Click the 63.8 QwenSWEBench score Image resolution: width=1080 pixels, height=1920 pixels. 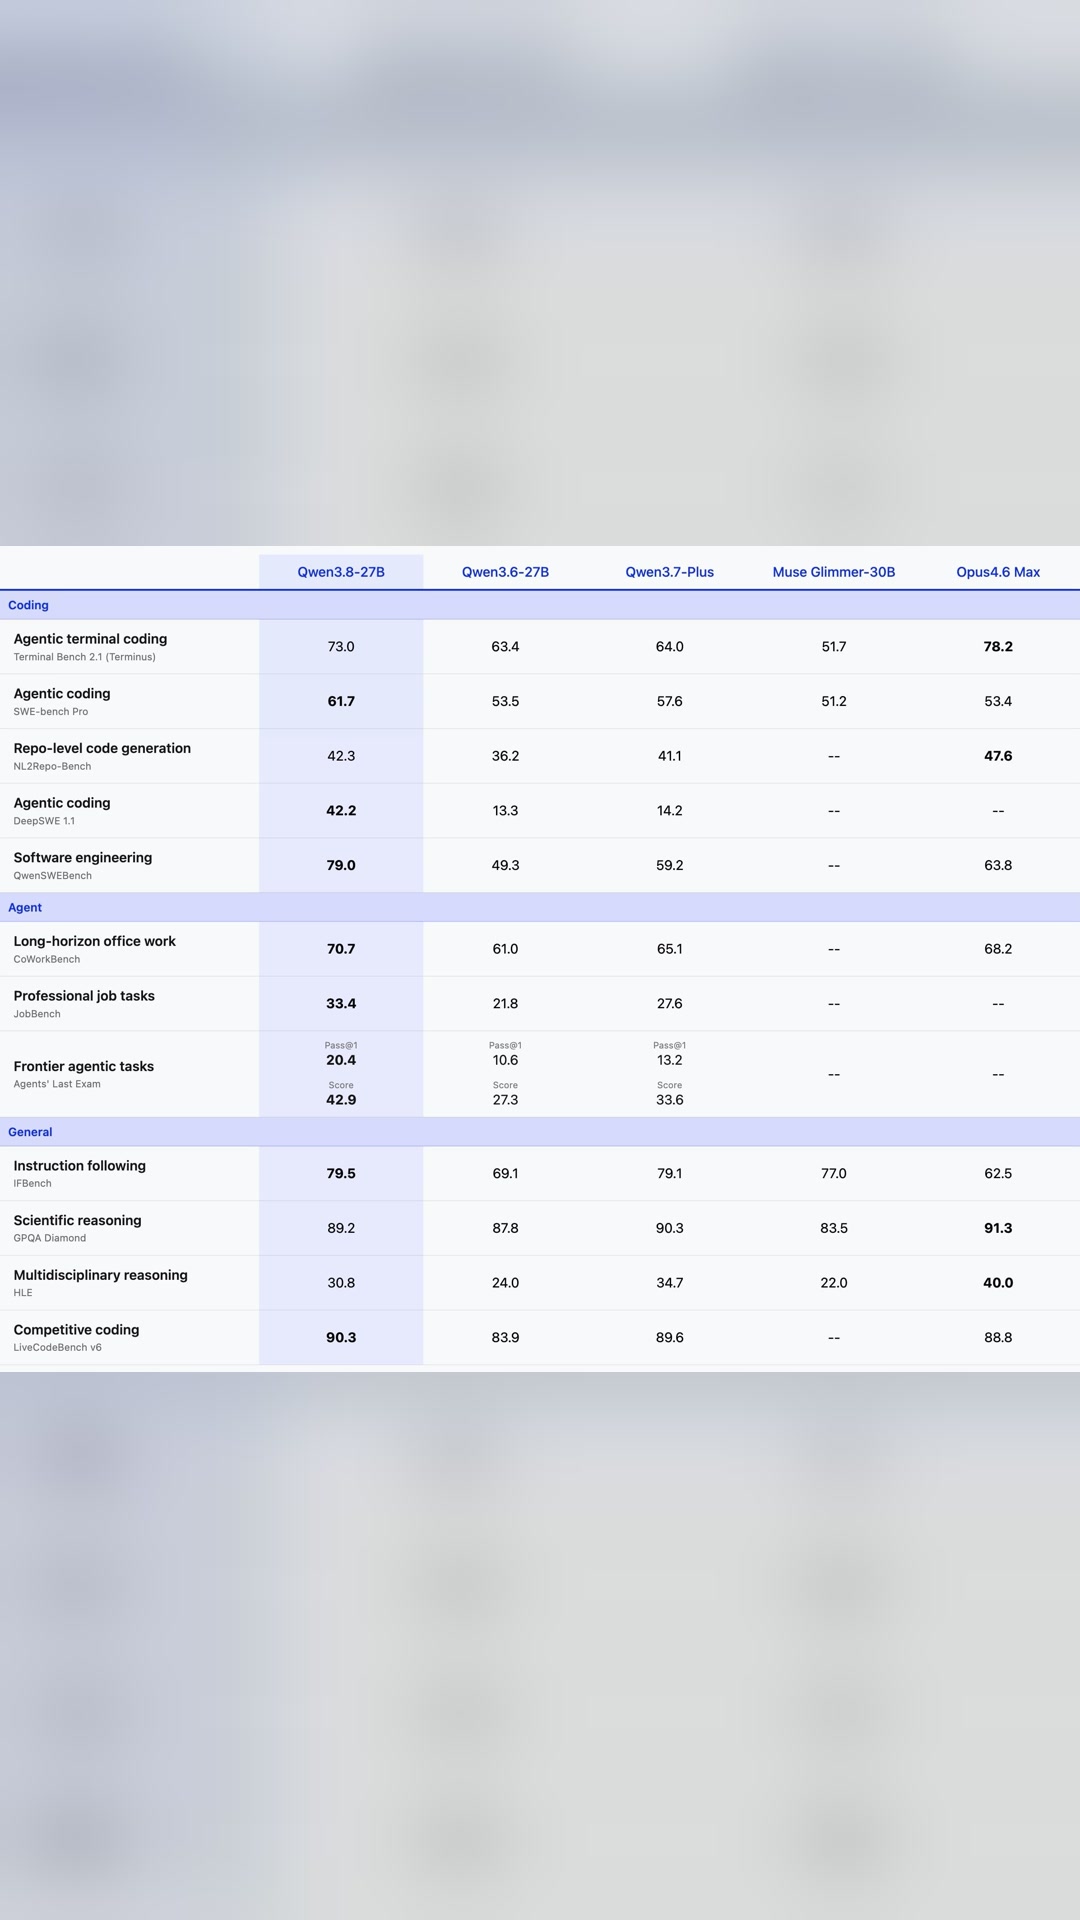tap(998, 866)
